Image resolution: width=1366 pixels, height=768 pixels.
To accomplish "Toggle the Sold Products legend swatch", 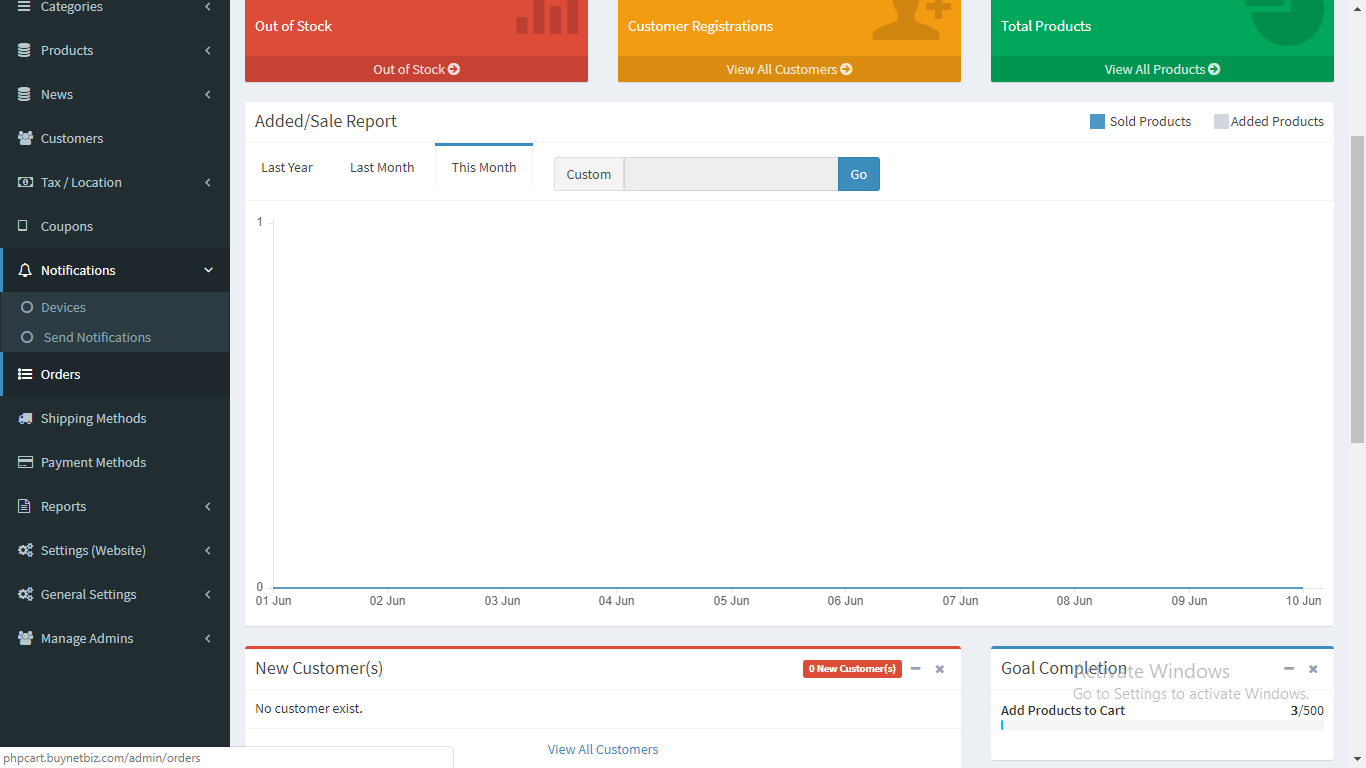I will [x=1097, y=121].
